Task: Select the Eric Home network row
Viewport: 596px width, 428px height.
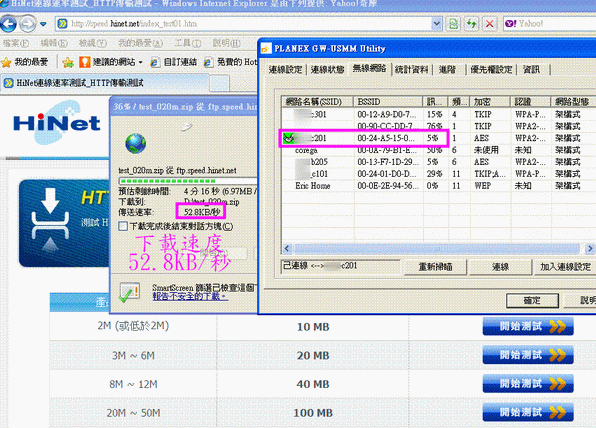Action: tap(439, 186)
